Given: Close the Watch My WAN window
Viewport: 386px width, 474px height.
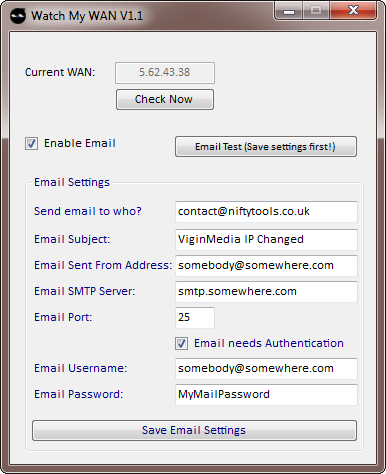Looking at the screenshot, I should [353, 11].
